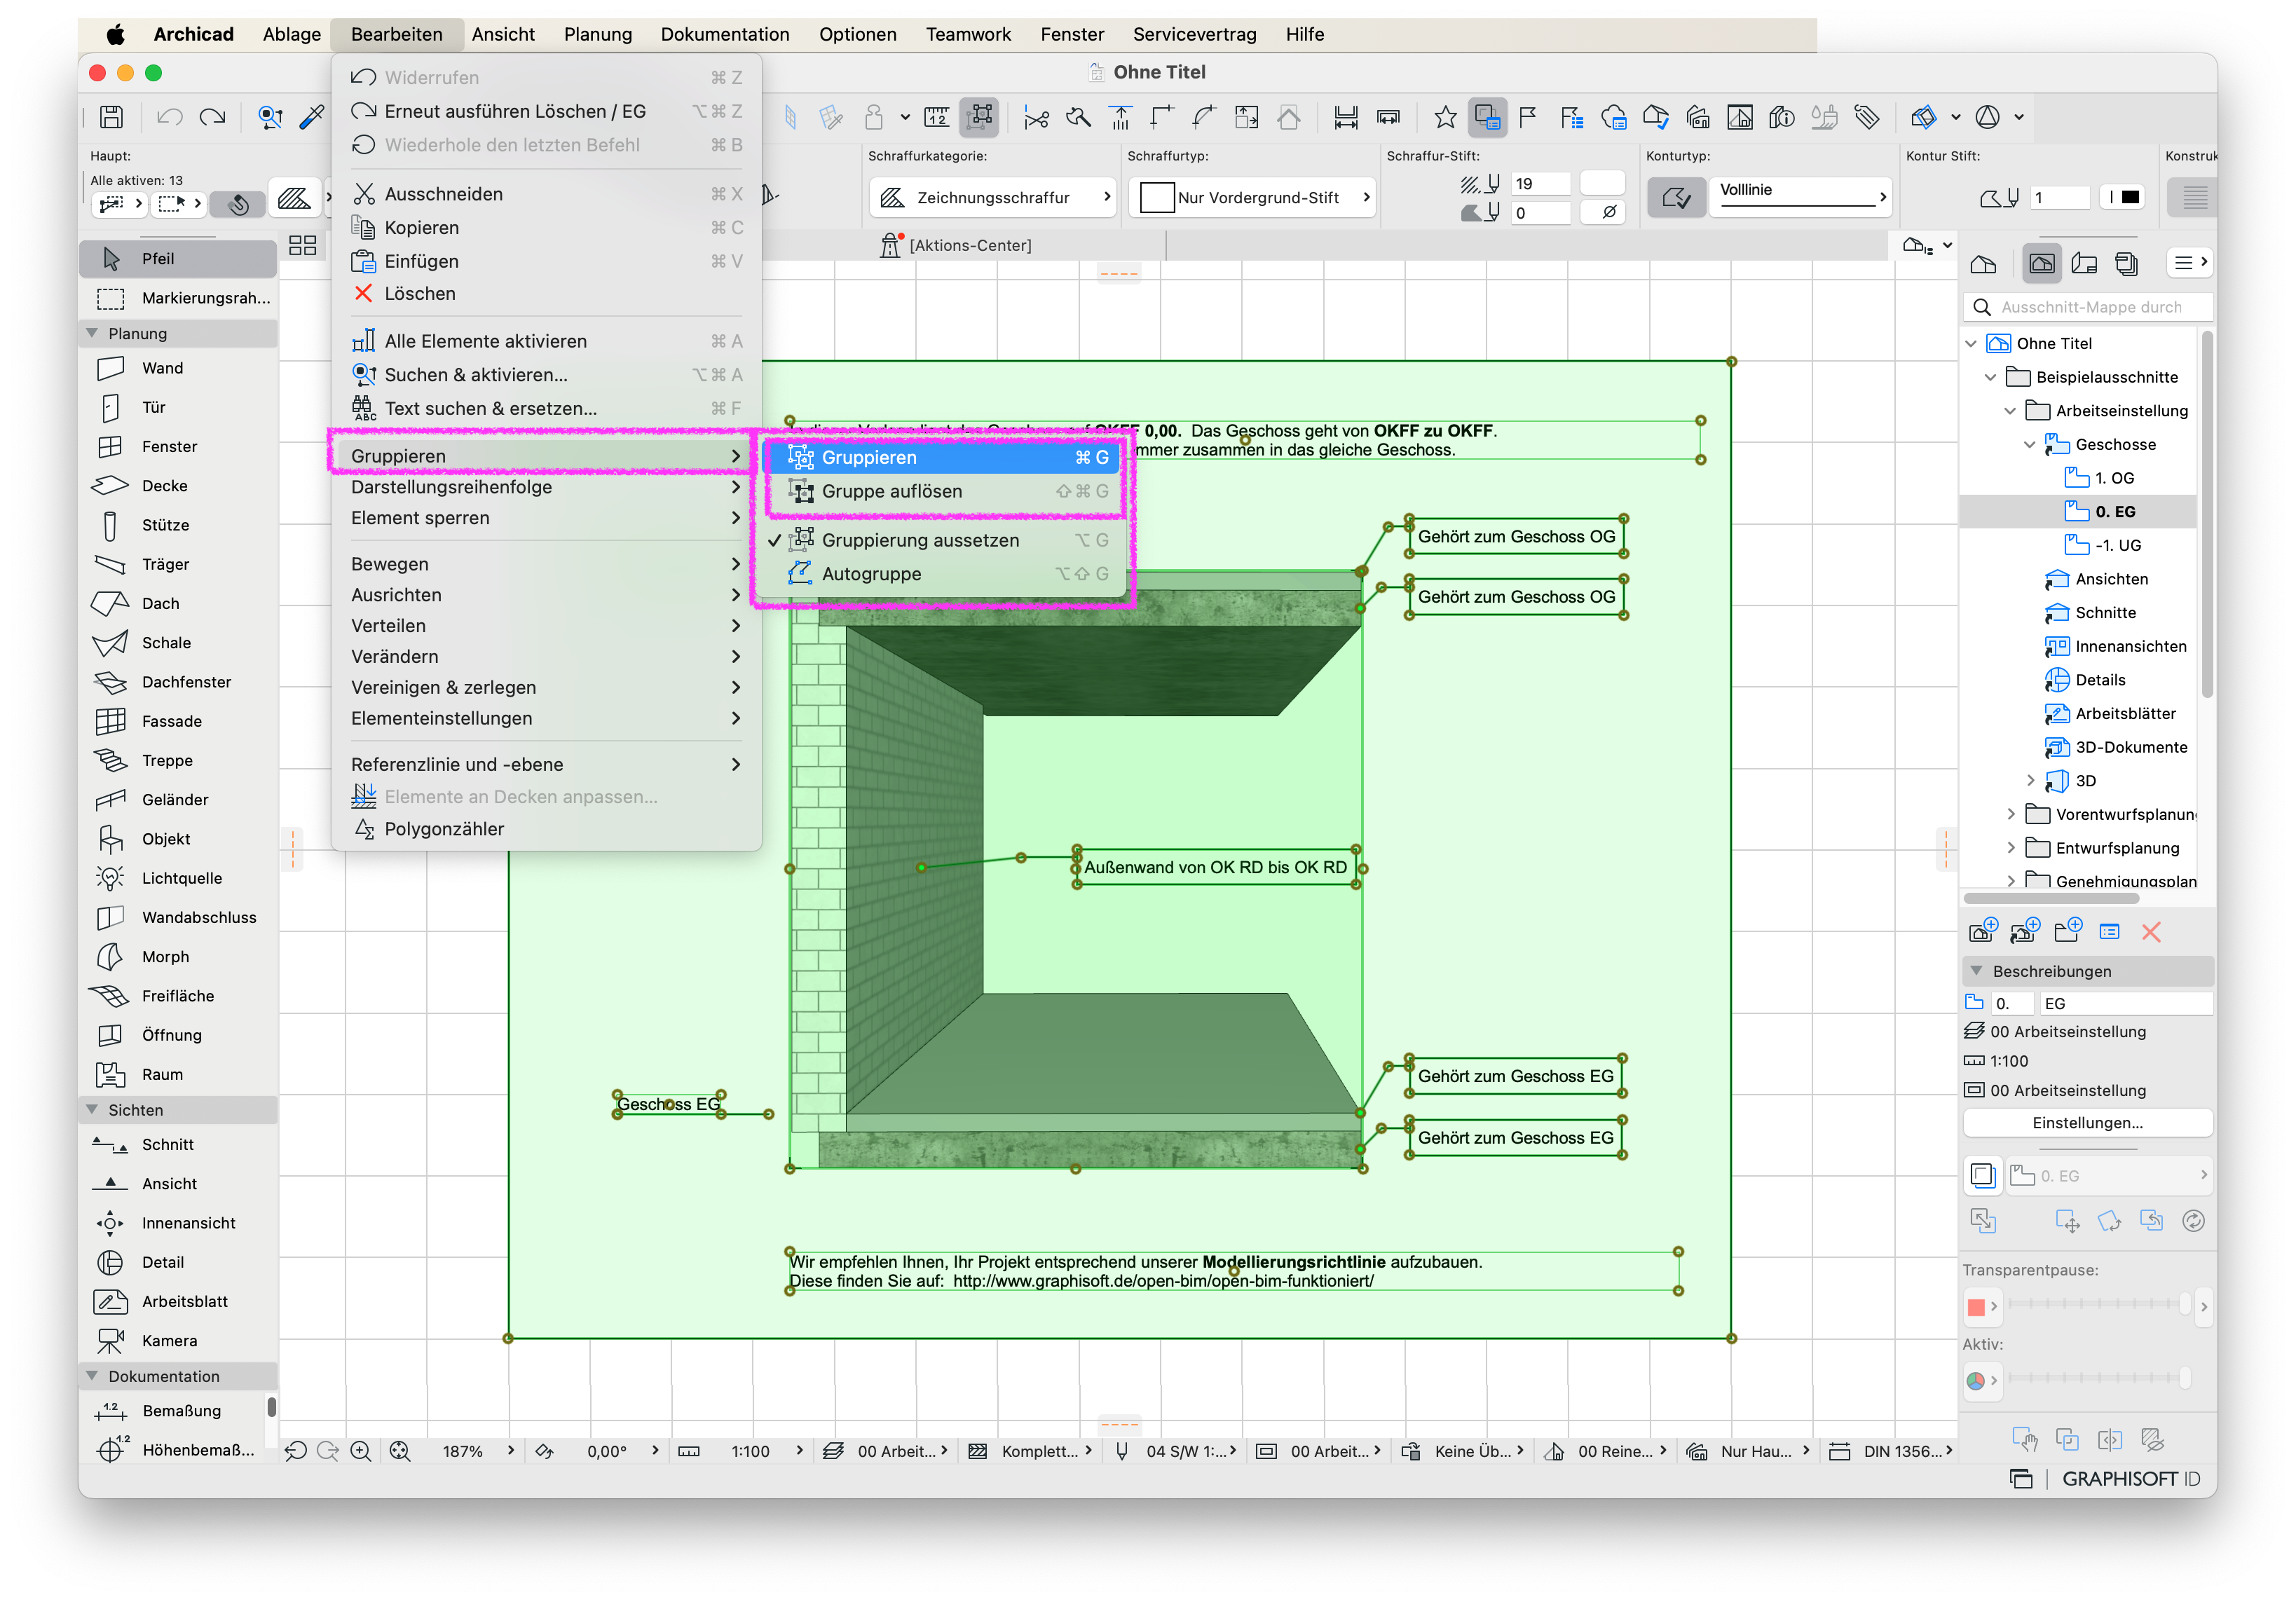The height and width of the screenshot is (1602, 2296).
Task: Click the eyedropper pick-up parameters icon
Action: pyautogui.click(x=312, y=117)
